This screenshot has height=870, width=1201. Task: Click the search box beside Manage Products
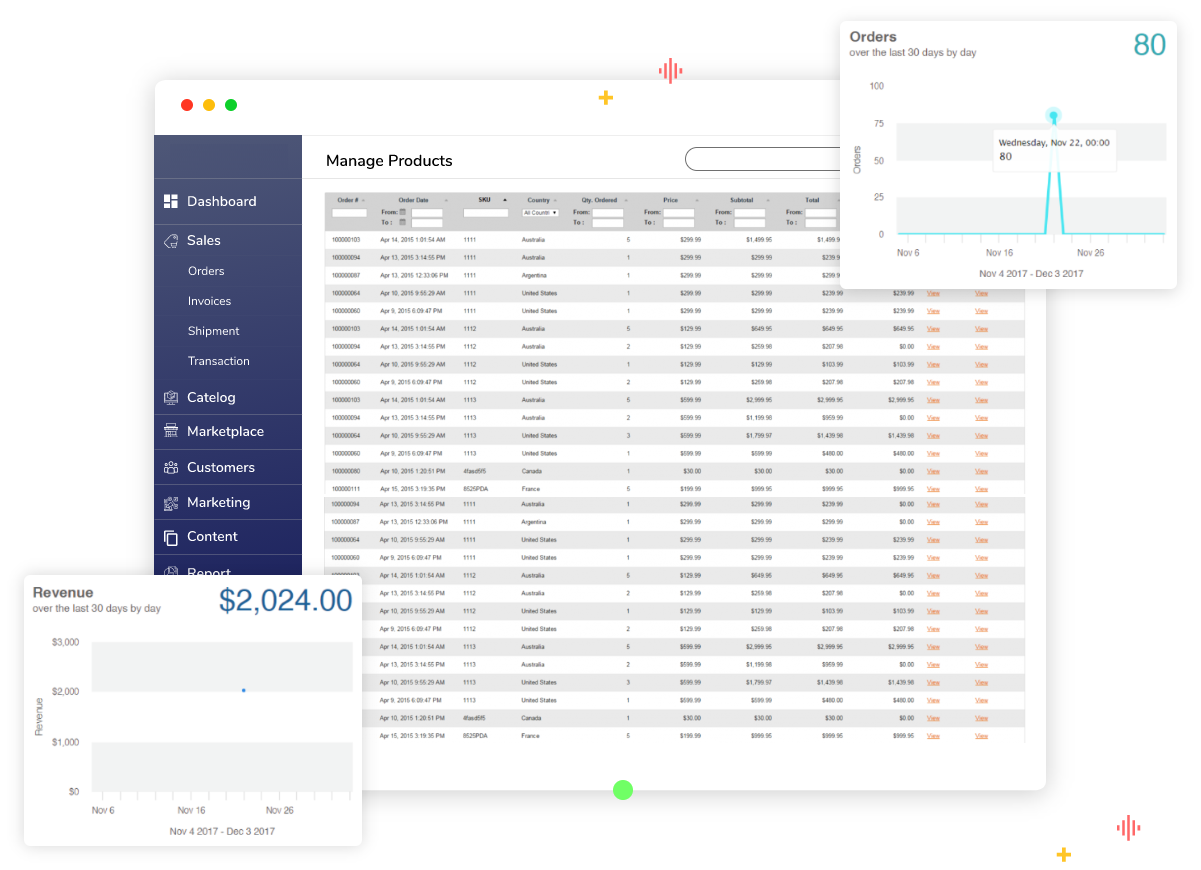click(762, 160)
